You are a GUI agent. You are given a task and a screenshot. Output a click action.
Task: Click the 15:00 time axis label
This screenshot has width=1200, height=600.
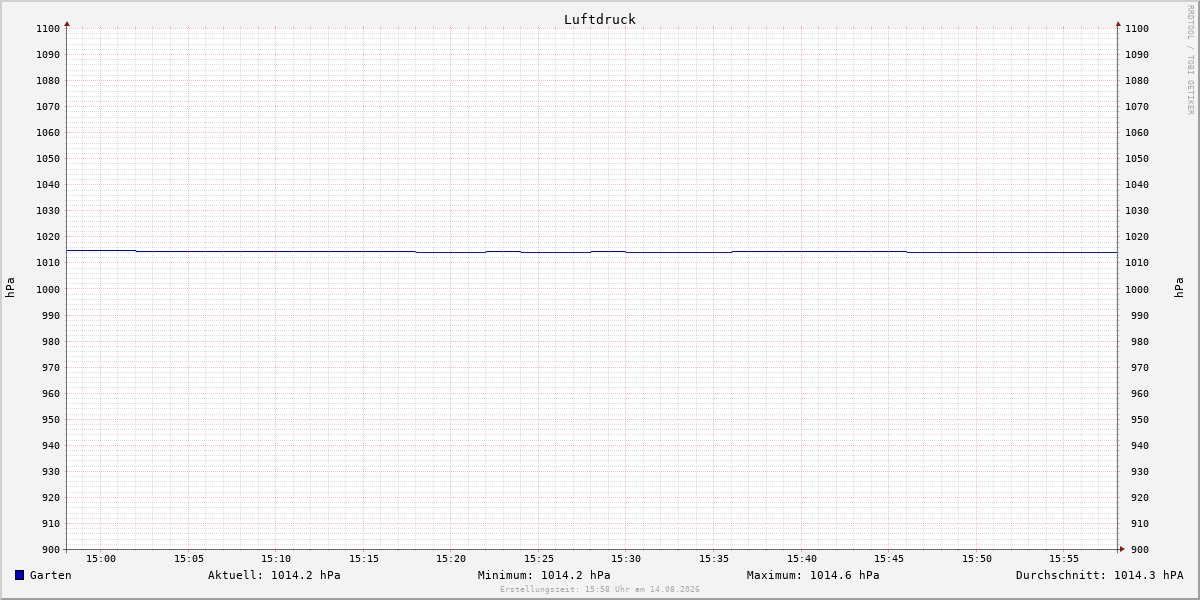coord(101,559)
